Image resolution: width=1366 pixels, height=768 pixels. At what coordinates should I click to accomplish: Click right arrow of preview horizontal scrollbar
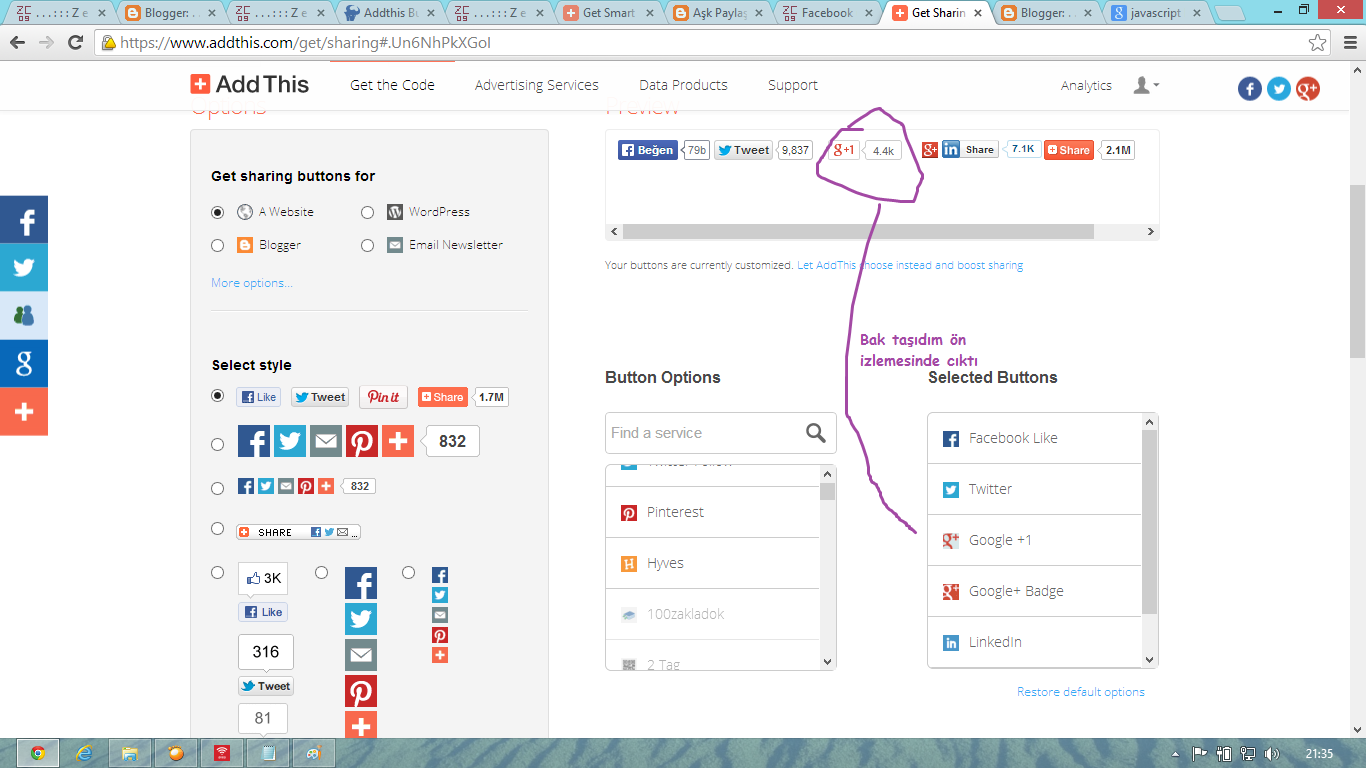1151,231
